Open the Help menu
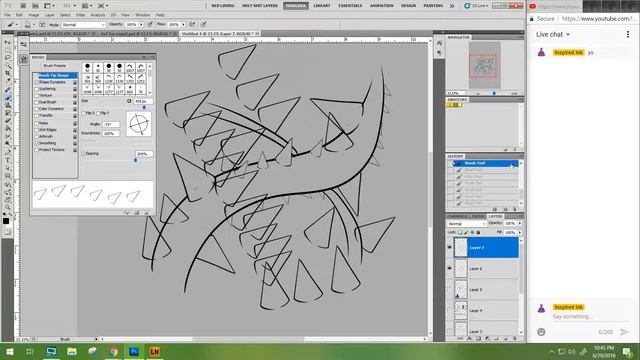This screenshot has height=360, width=640. pos(160,15)
